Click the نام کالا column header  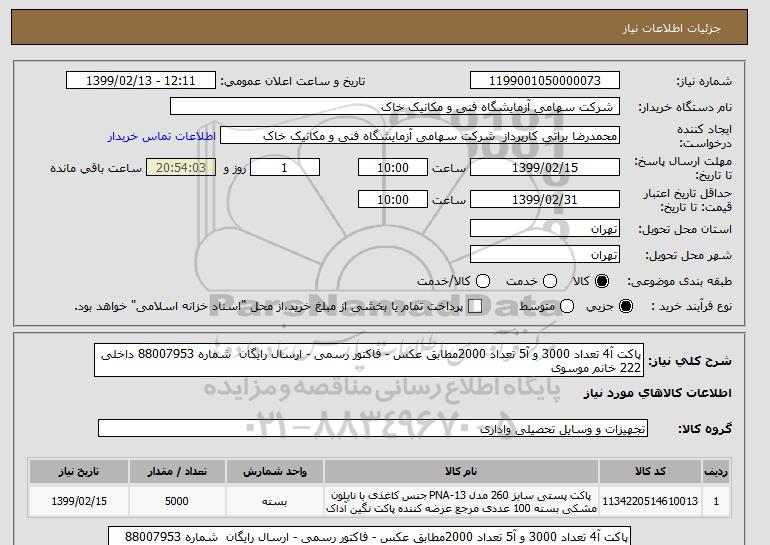[461, 471]
